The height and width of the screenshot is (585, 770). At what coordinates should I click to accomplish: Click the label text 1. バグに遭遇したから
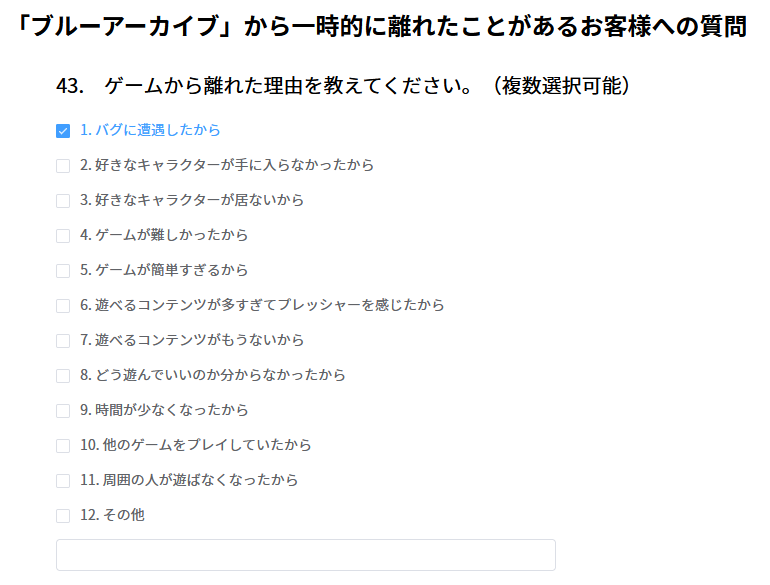click(150, 130)
